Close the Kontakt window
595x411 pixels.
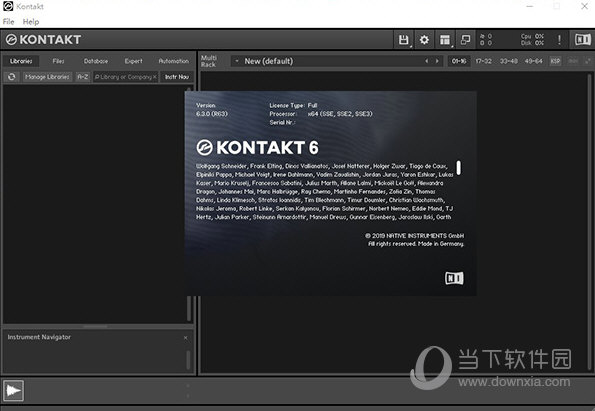[584, 6]
